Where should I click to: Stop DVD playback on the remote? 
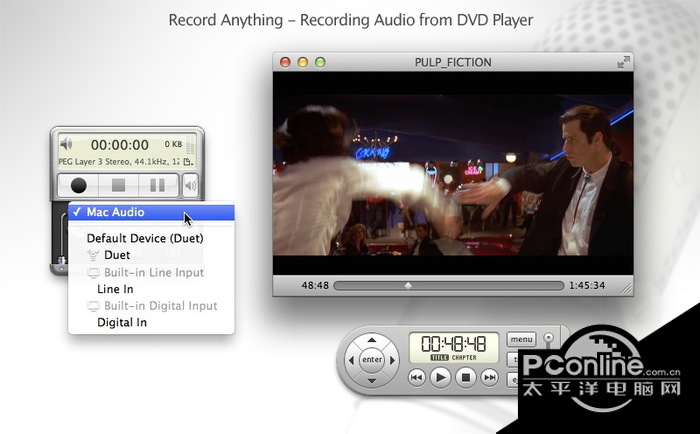point(466,378)
